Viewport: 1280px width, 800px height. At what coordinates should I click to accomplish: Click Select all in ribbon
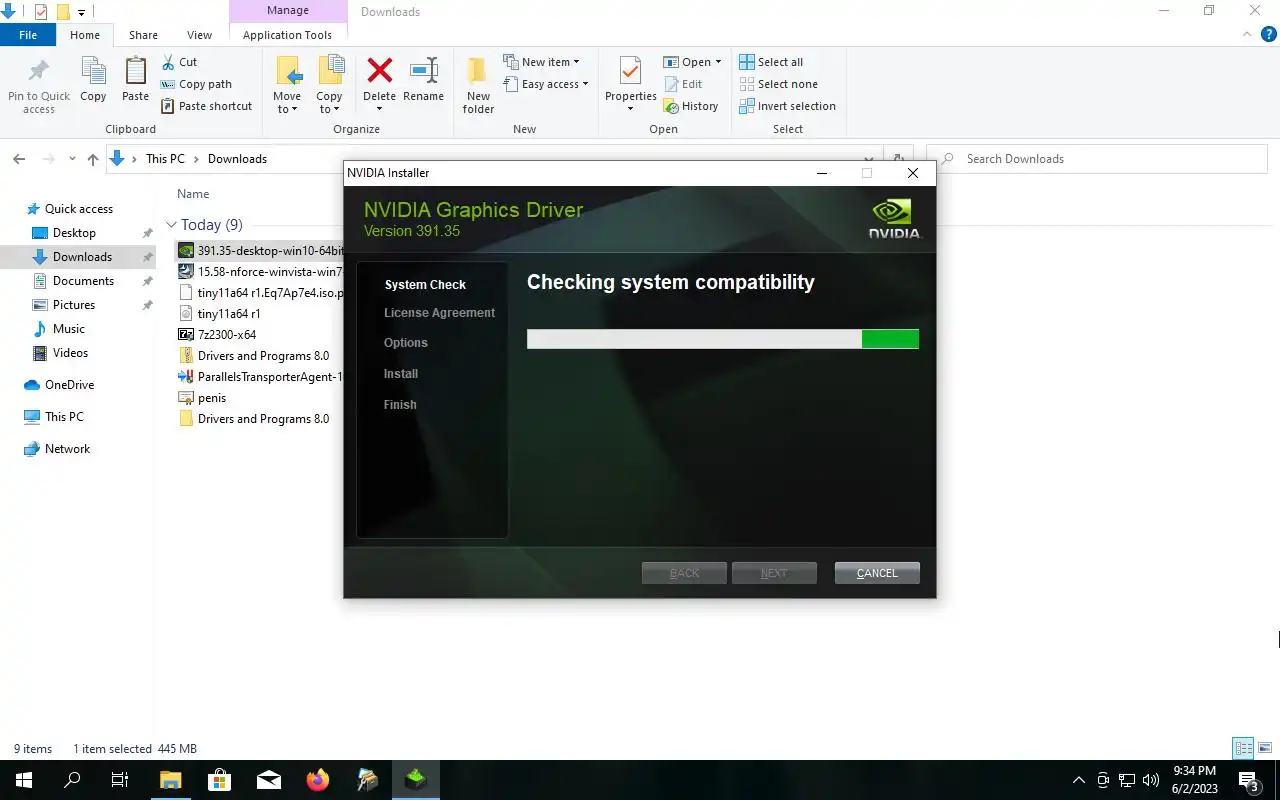771,62
